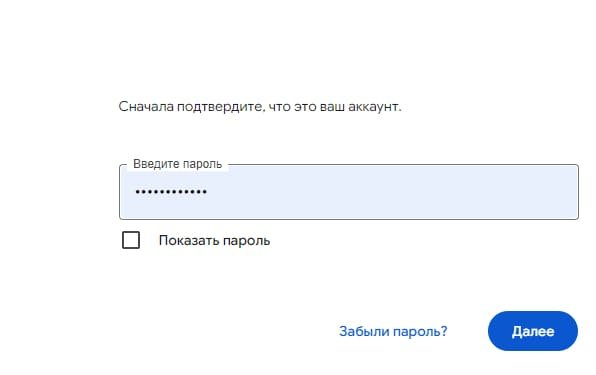Click the word 'аккаунт' in the heading
Viewport: 596px width, 375px height.
pyautogui.click(x=373, y=107)
